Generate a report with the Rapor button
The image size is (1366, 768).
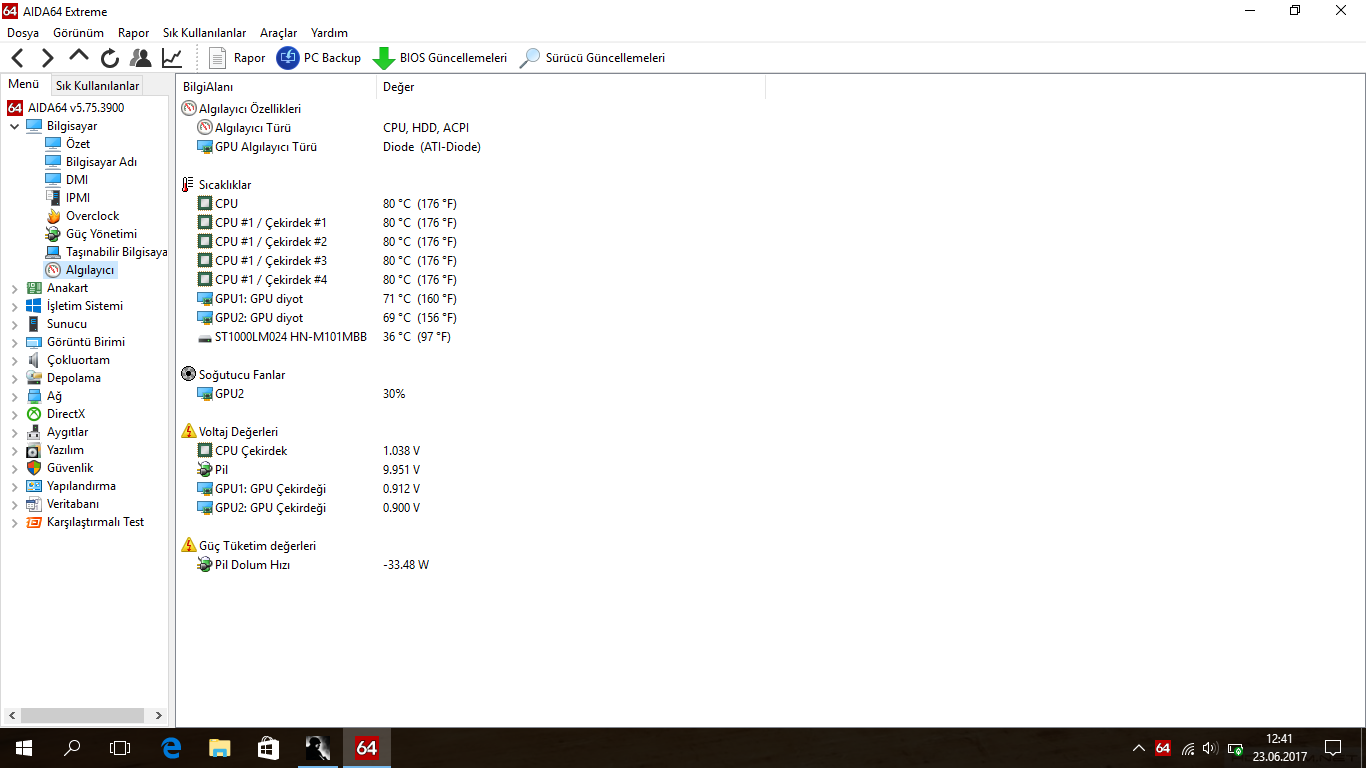[x=237, y=58]
